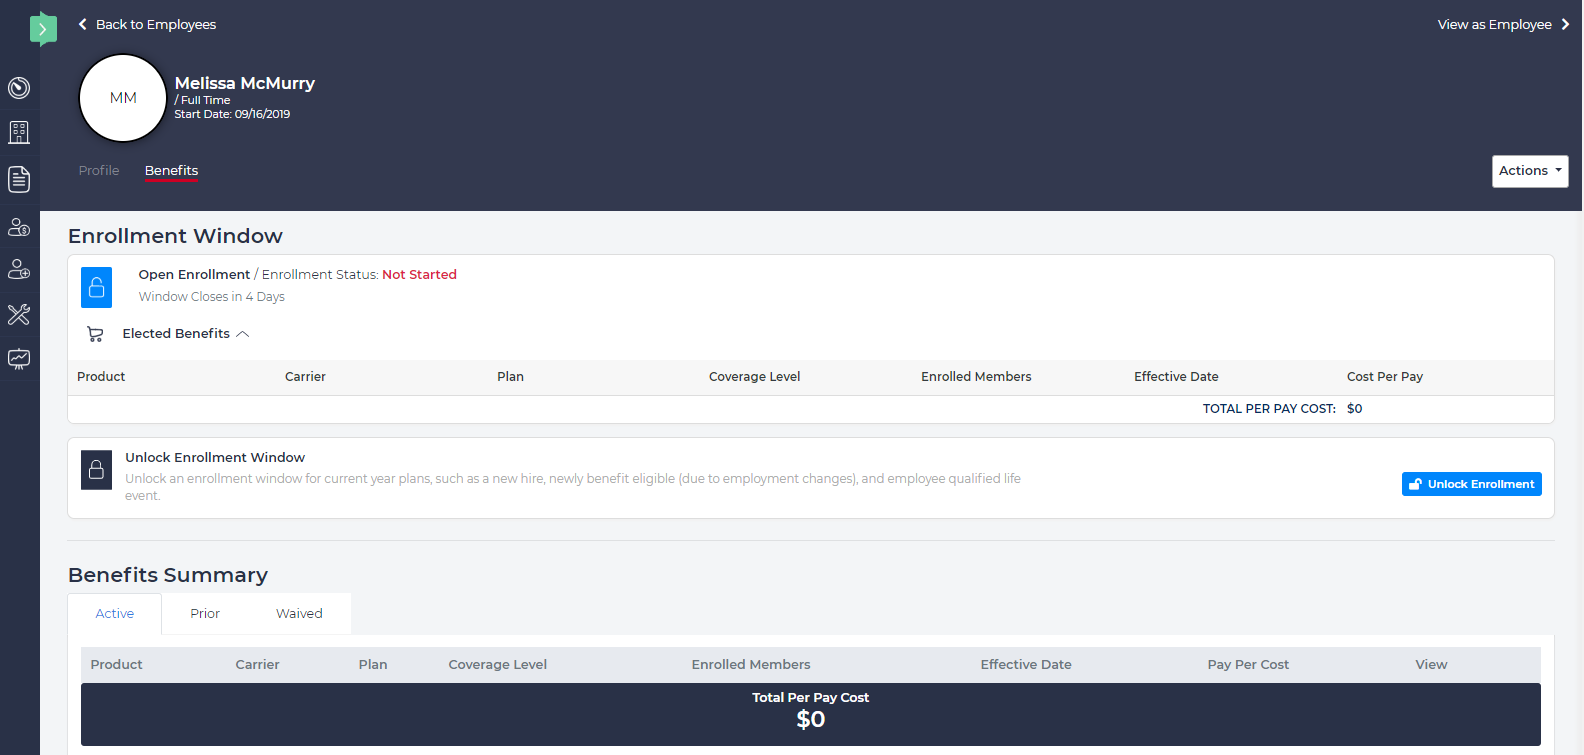Open the reports chart icon in sidebar

19,359
